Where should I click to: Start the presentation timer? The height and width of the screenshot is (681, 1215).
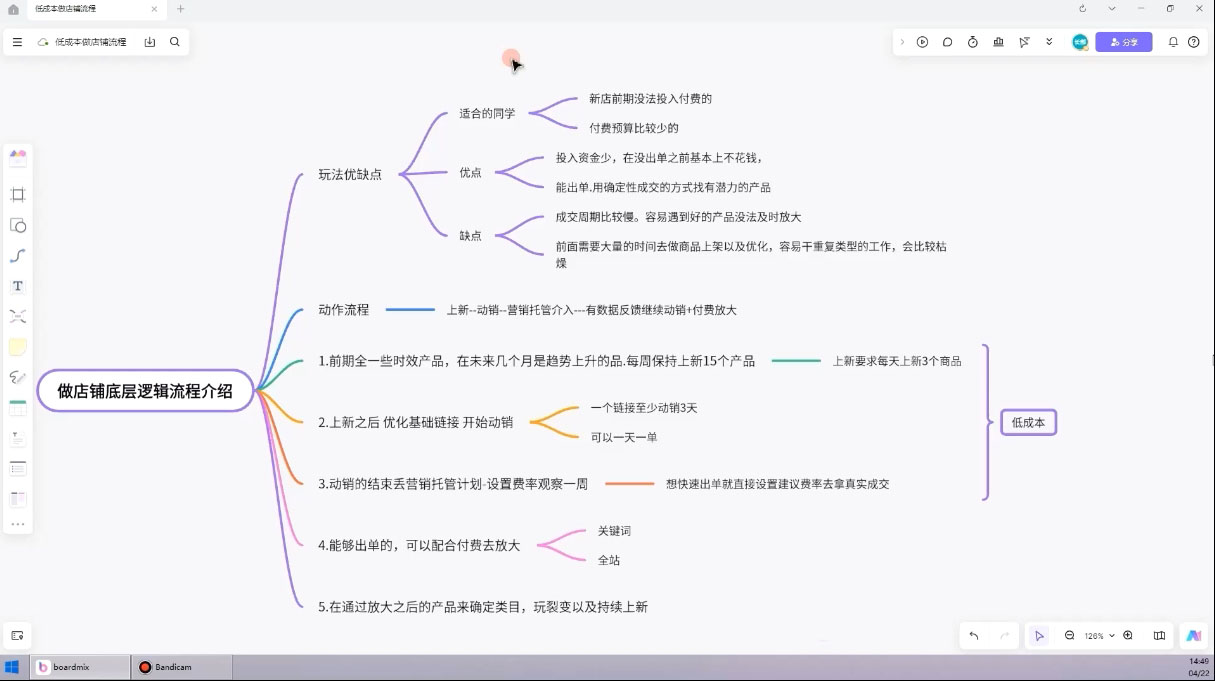[x=970, y=42]
